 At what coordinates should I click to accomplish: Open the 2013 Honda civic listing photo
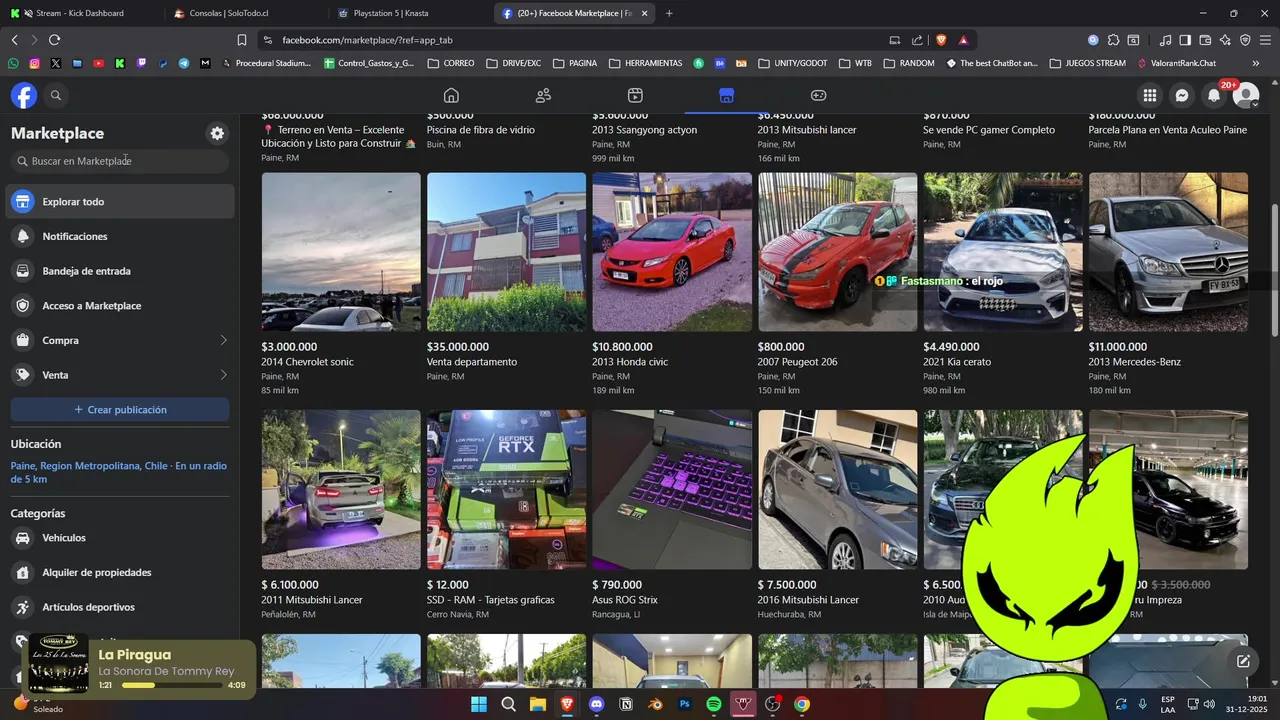pos(672,252)
